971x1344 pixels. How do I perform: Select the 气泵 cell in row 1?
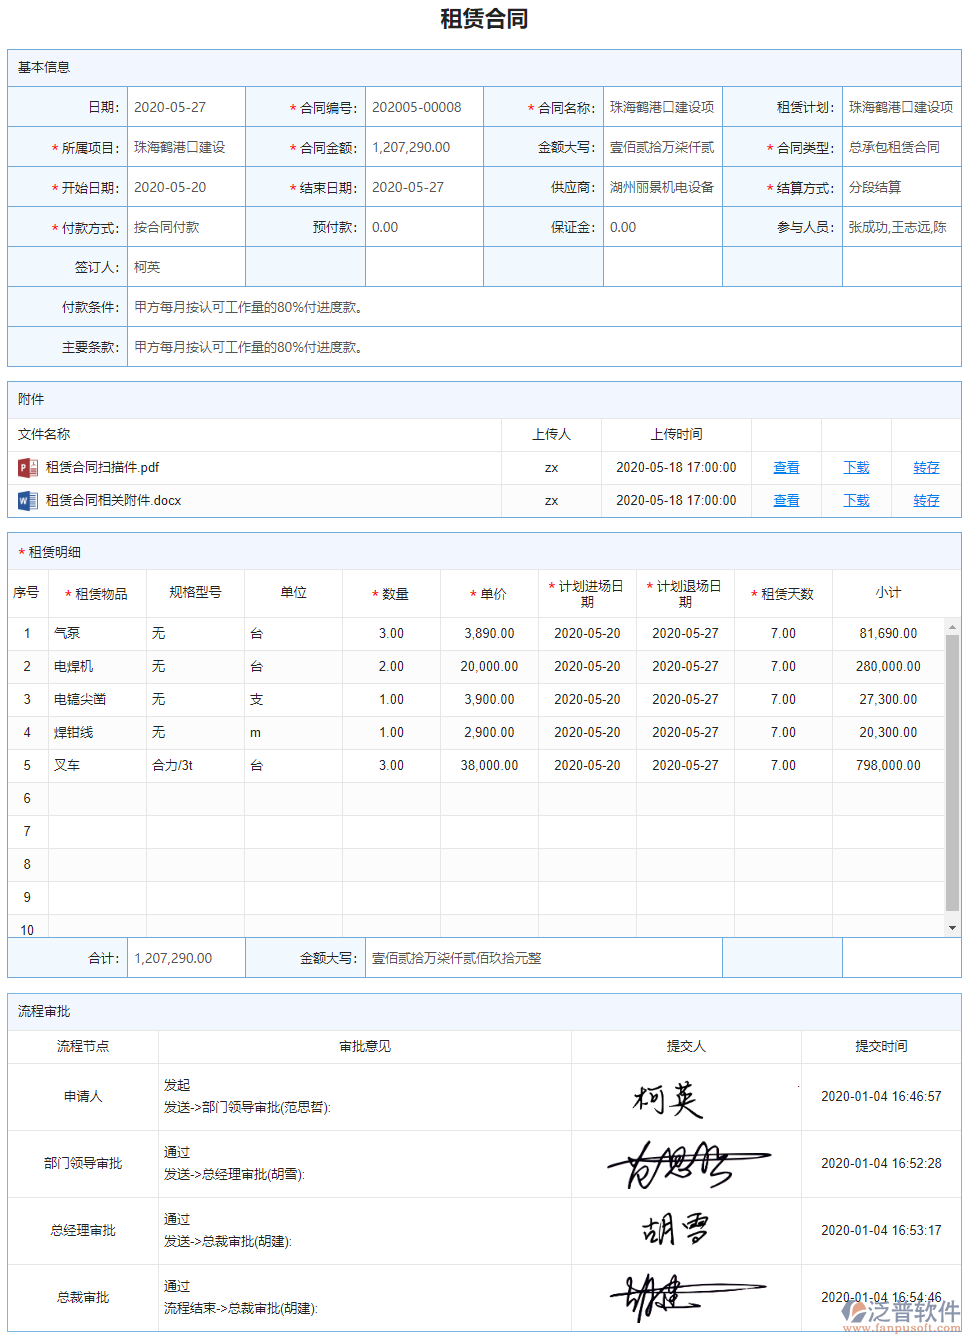(97, 632)
